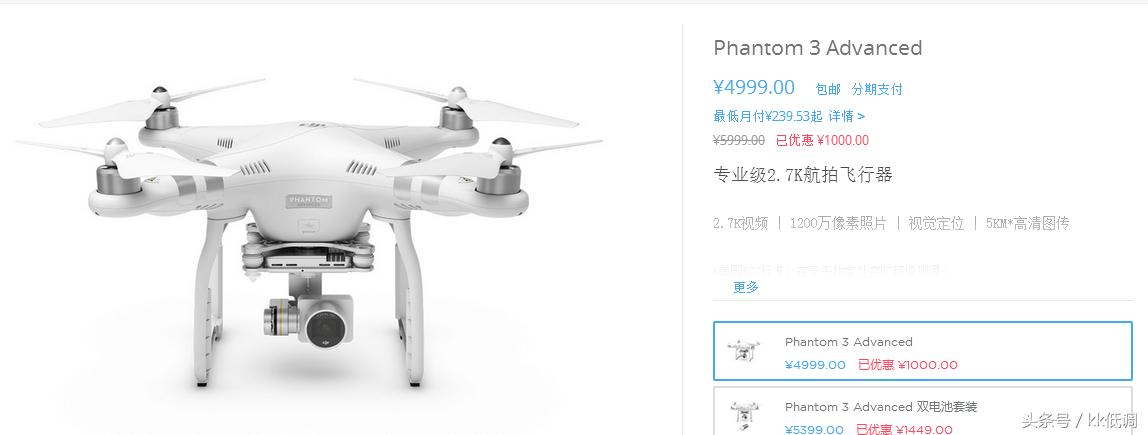The image size is (1148, 435).
Task: Select the Phantom 3 Advanced 双电池套装 thumbnail
Action: [x=744, y=415]
